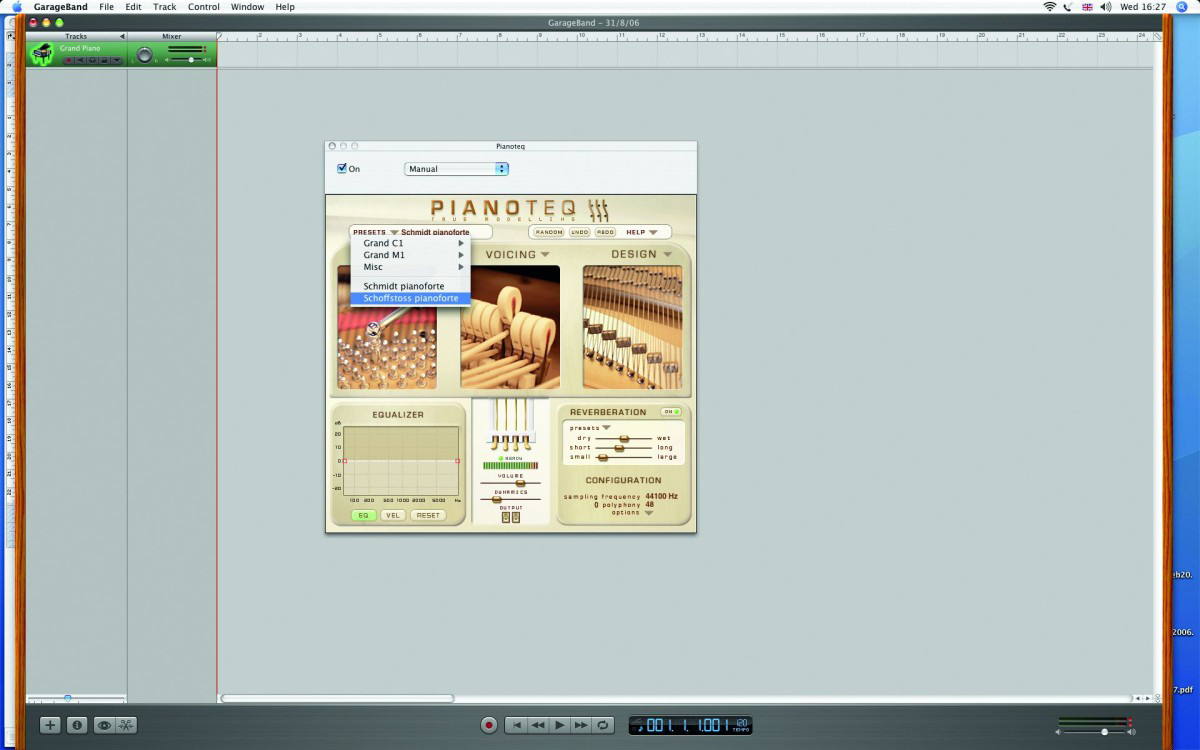Select the VEL mode button

click(392, 515)
